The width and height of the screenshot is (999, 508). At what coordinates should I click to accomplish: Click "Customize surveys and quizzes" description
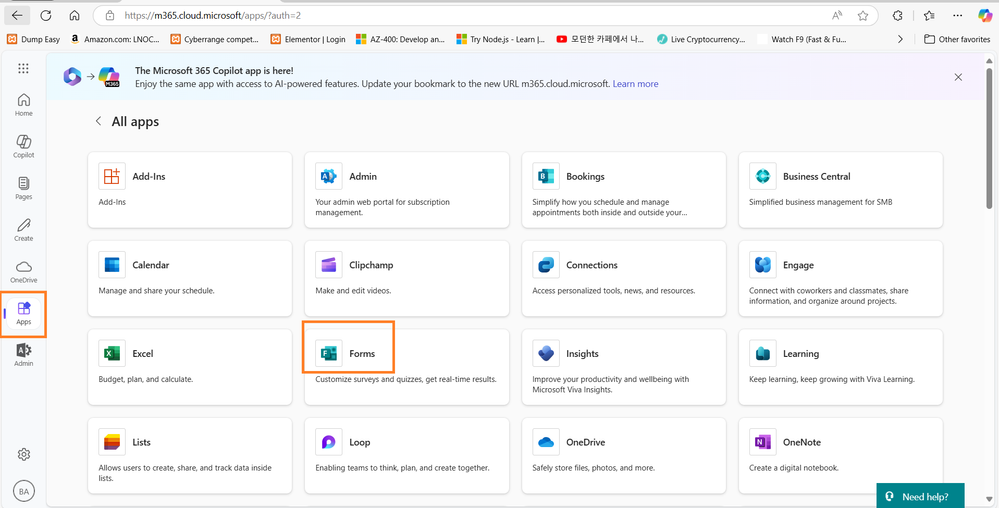(406, 379)
